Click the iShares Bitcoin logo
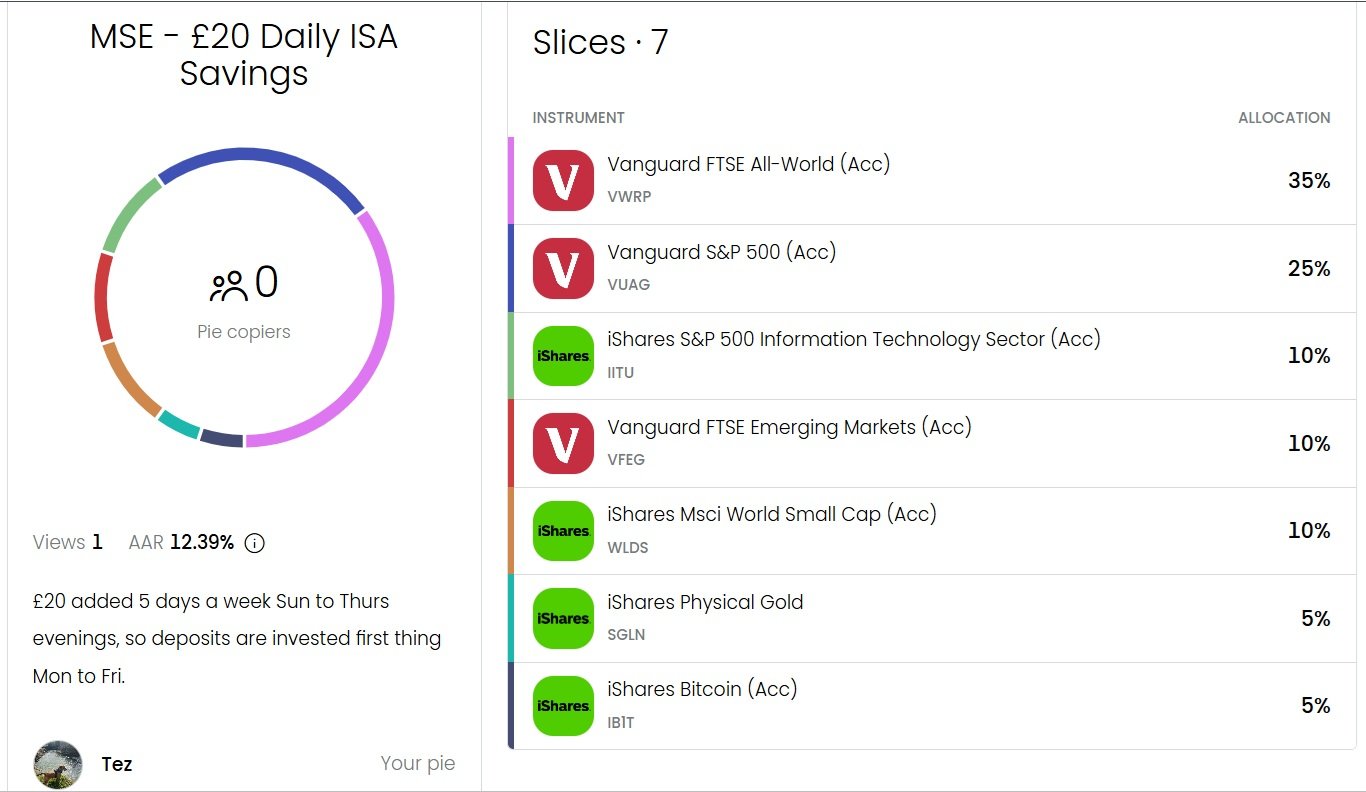The height and width of the screenshot is (792, 1366). click(563, 706)
